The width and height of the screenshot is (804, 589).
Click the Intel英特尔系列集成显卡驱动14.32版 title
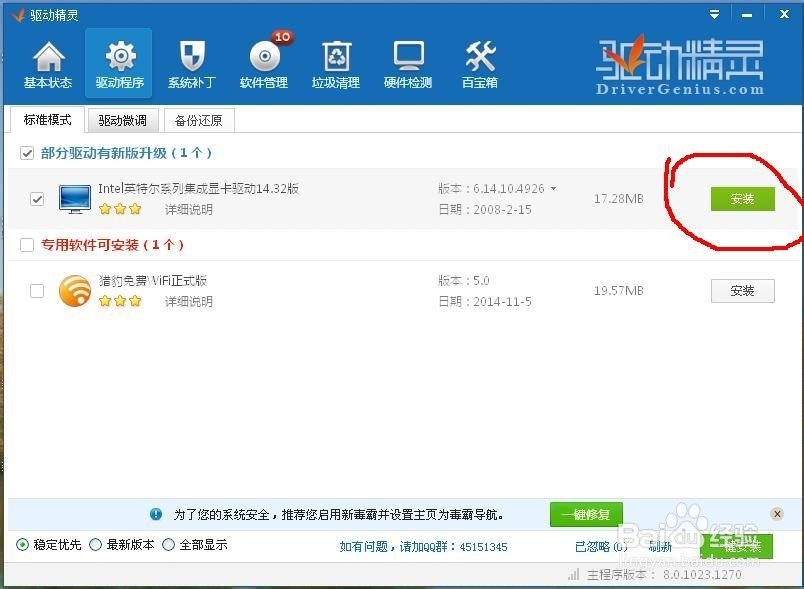point(198,189)
